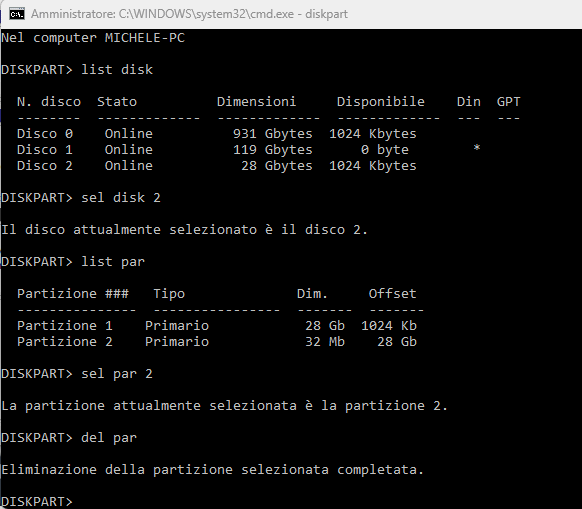Click the 'sel par 2' command line
This screenshot has width=582, height=509.
click(77, 373)
